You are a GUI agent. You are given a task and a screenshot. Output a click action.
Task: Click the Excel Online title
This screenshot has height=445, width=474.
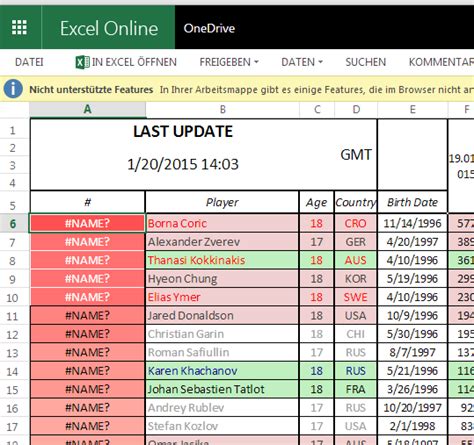tap(109, 28)
